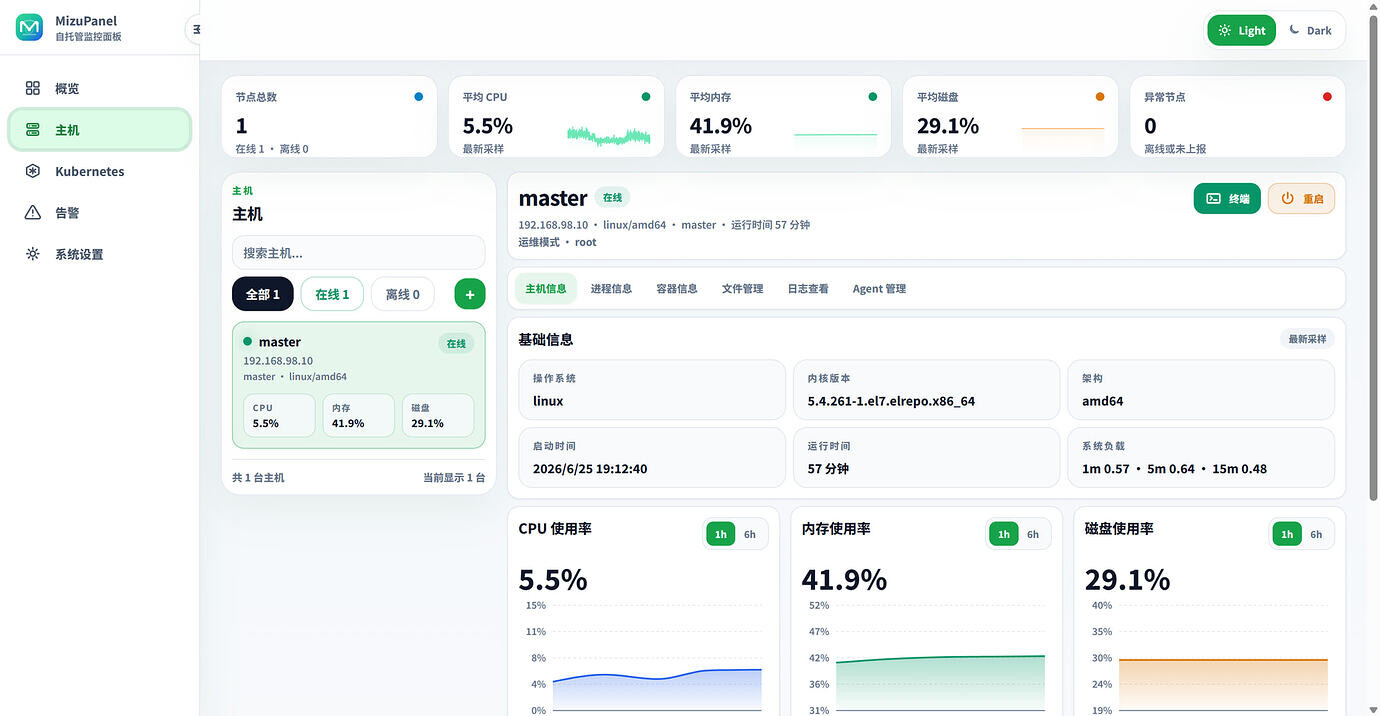The width and height of the screenshot is (1380, 716).
Task: Click the disk usage orange area chart
Action: coord(1223,685)
